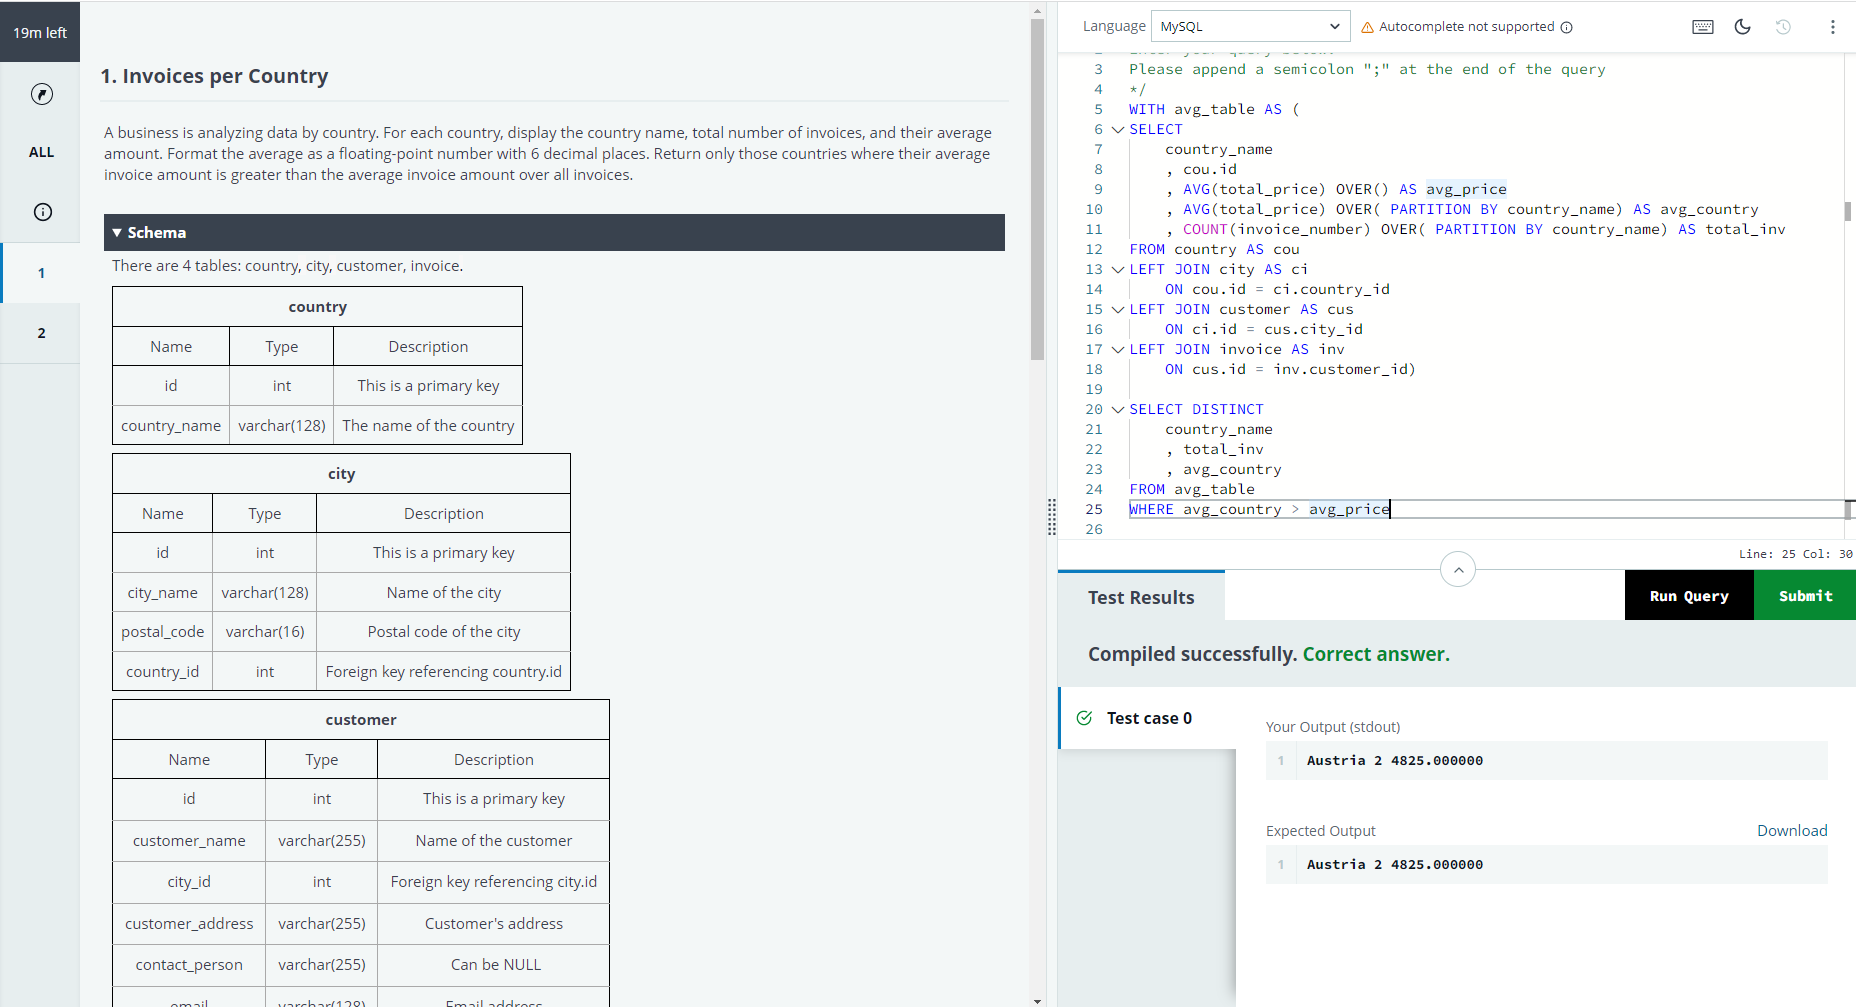The height and width of the screenshot is (1007, 1856).
Task: Click the Run Query button
Action: (x=1689, y=596)
